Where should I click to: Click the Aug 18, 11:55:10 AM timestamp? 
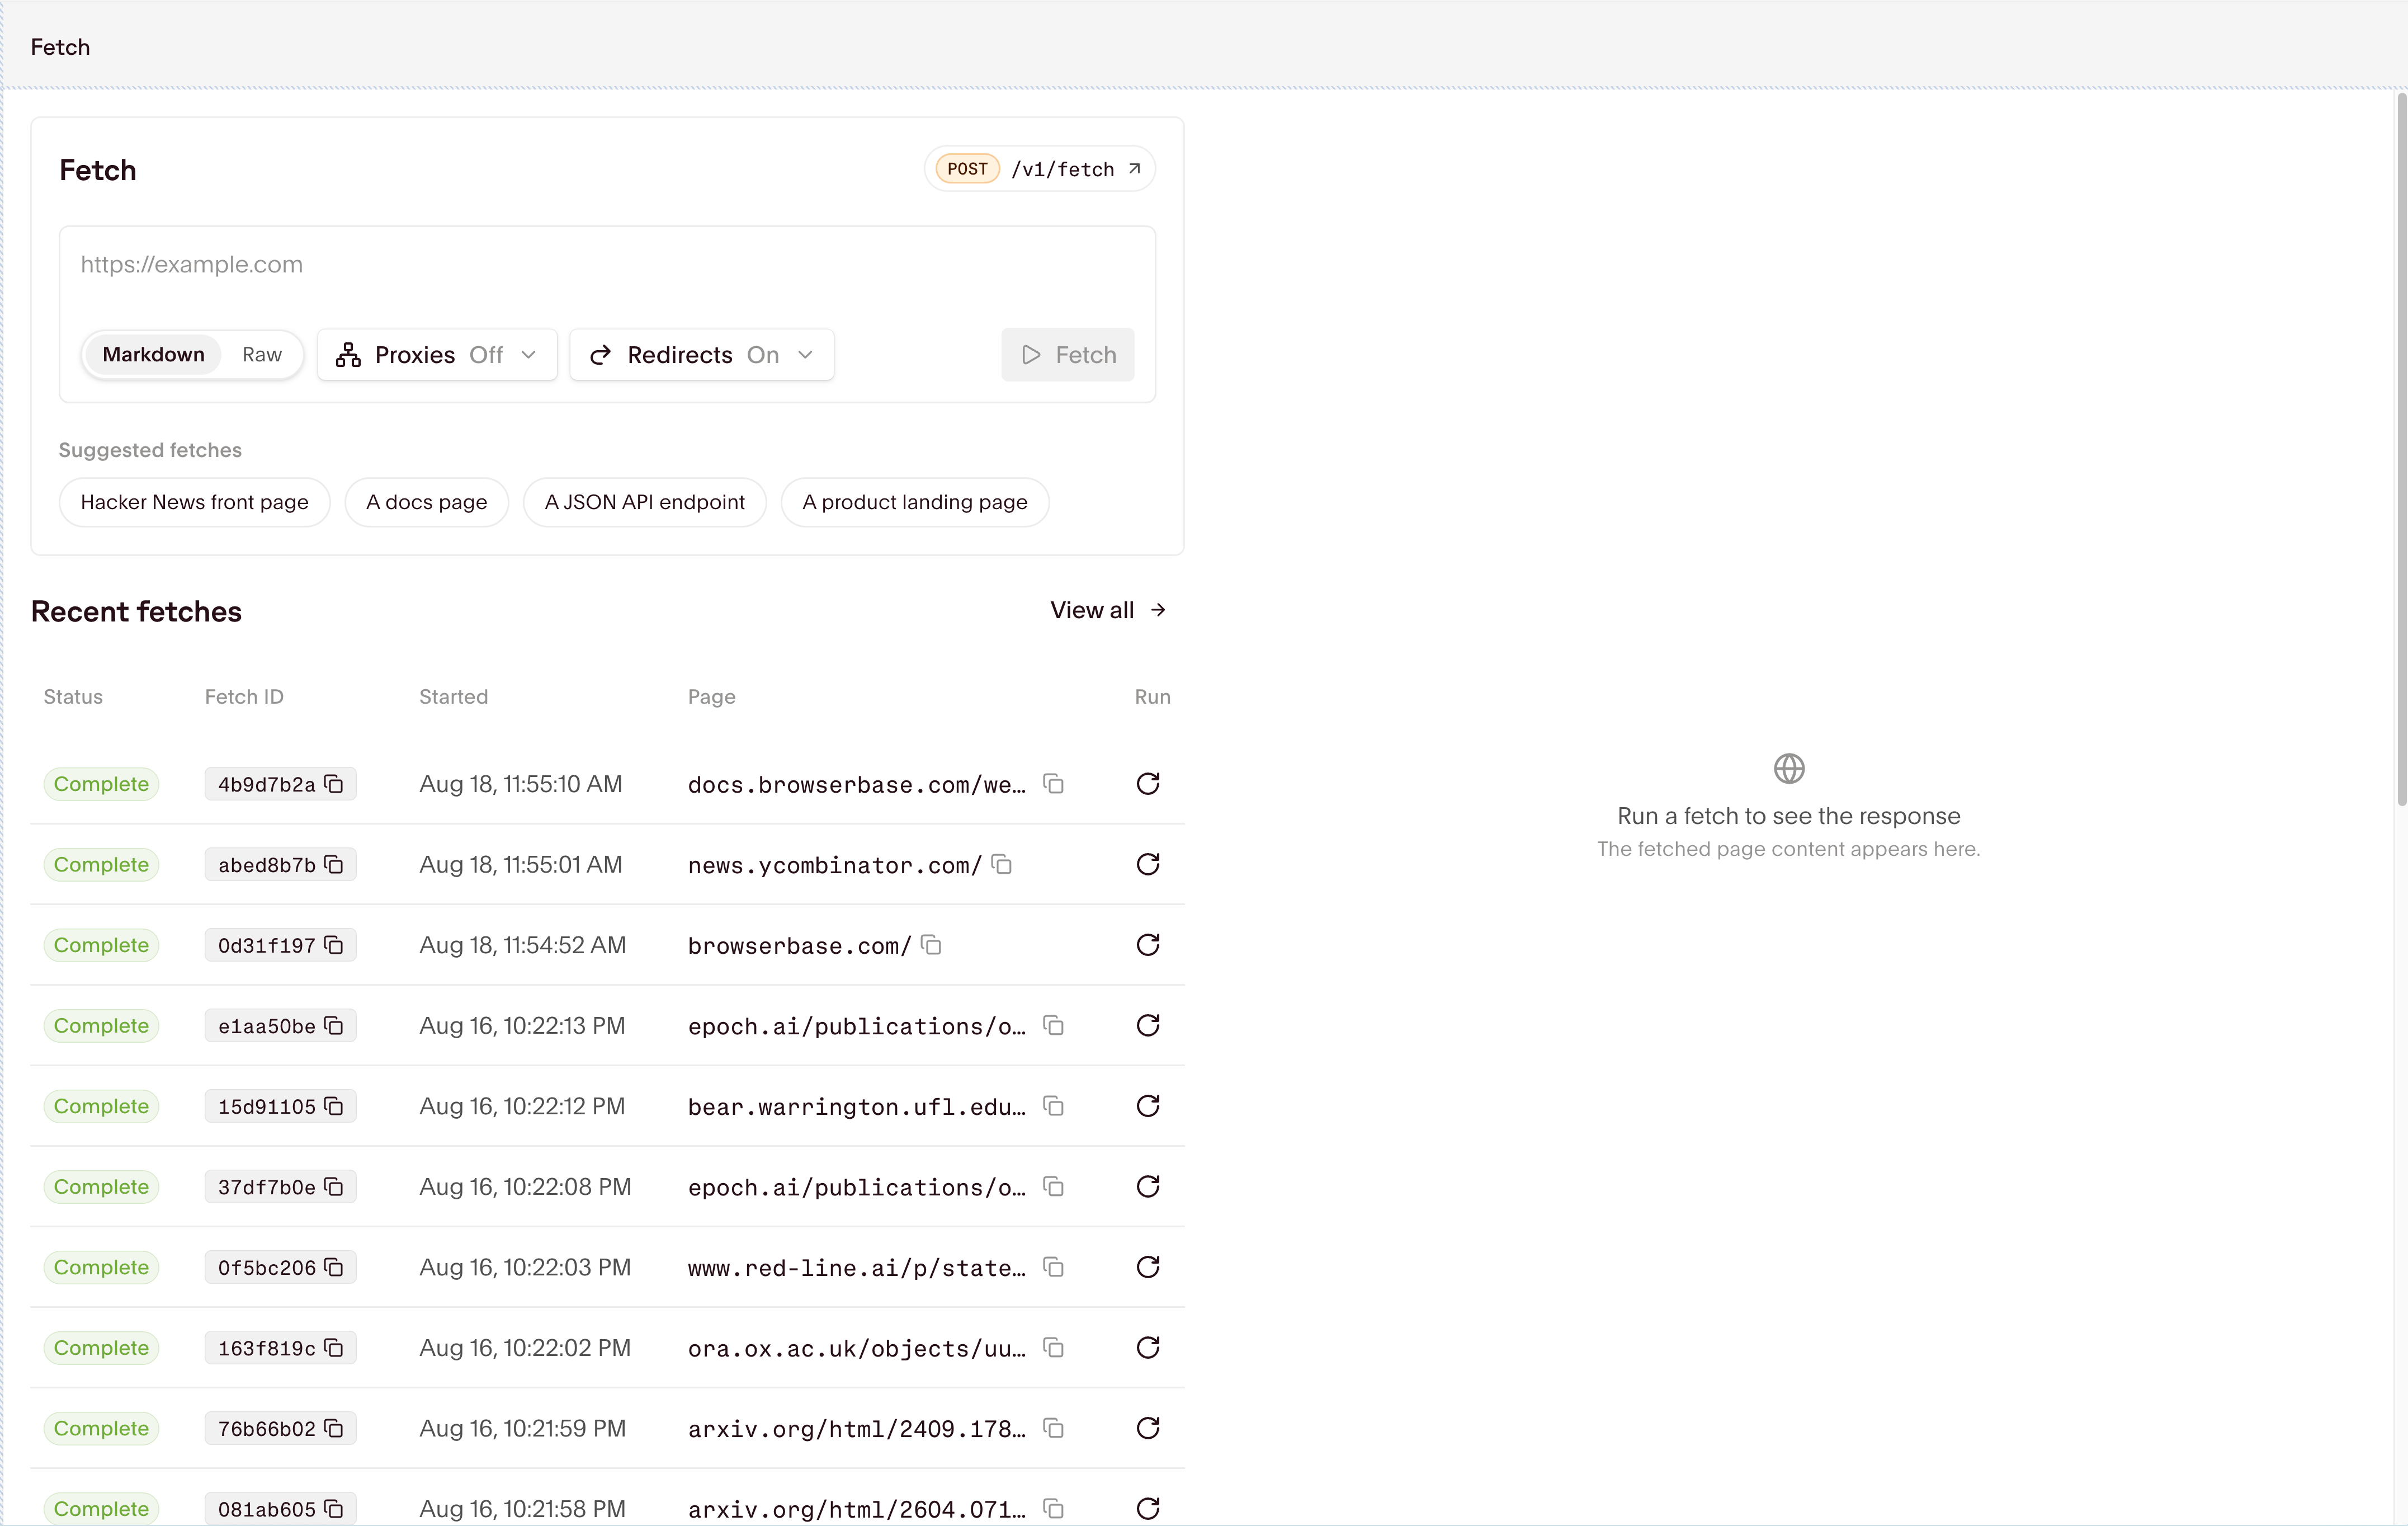pos(521,784)
